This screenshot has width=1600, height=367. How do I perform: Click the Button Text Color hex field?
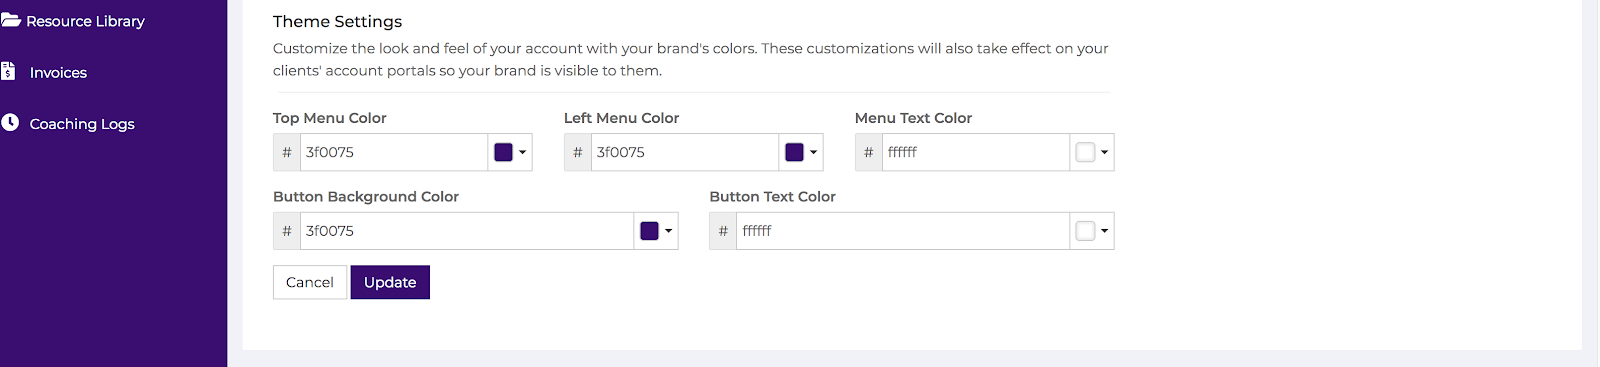pyautogui.click(x=903, y=231)
